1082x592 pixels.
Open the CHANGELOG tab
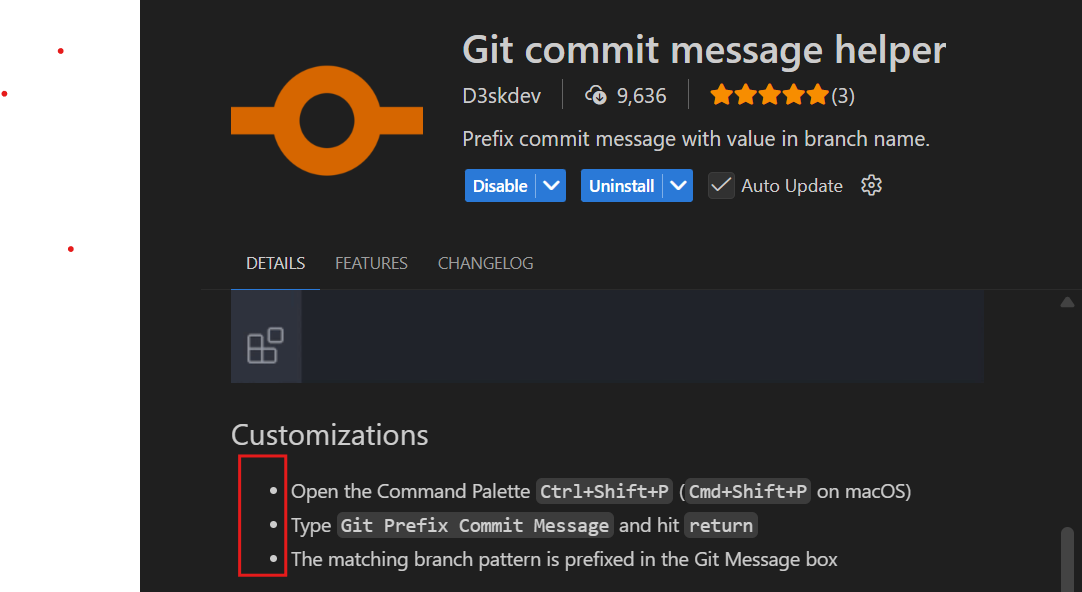click(486, 264)
